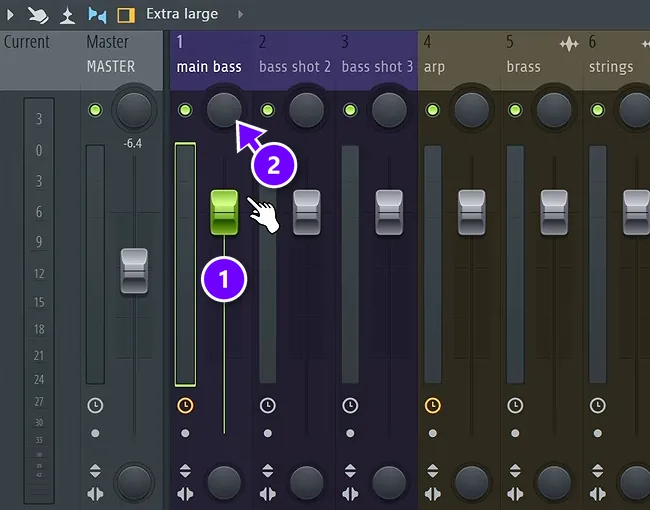The height and width of the screenshot is (510, 650).
Task: Open the mixer options menu arrow
Action: tap(10, 15)
